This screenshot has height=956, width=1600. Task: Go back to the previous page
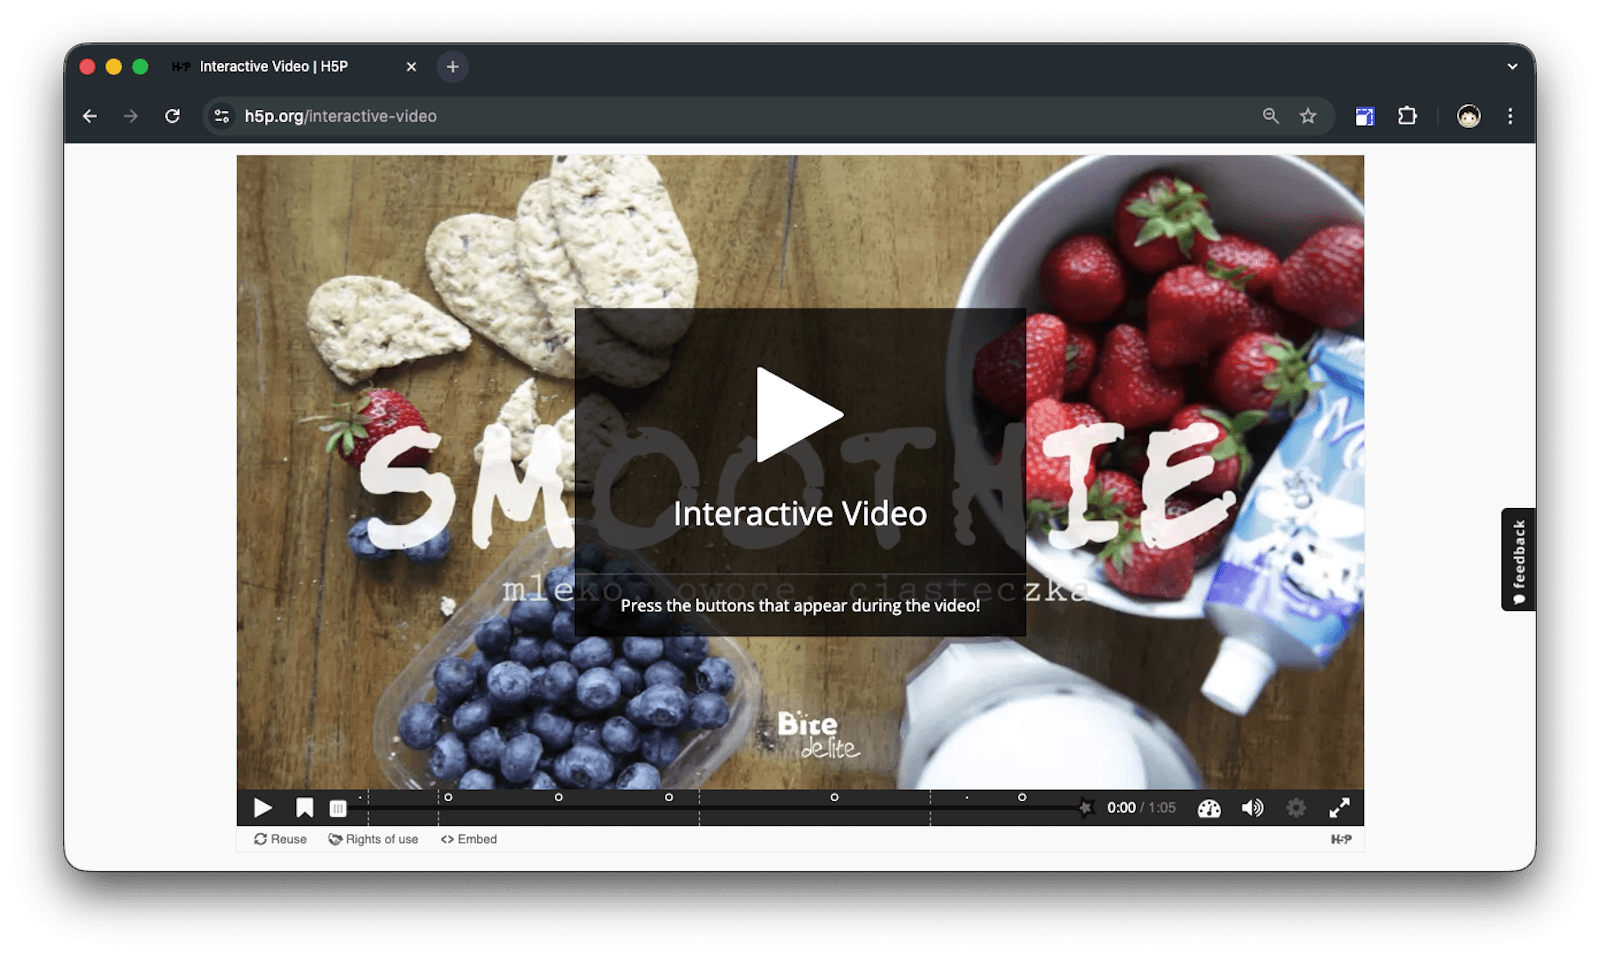coord(90,116)
